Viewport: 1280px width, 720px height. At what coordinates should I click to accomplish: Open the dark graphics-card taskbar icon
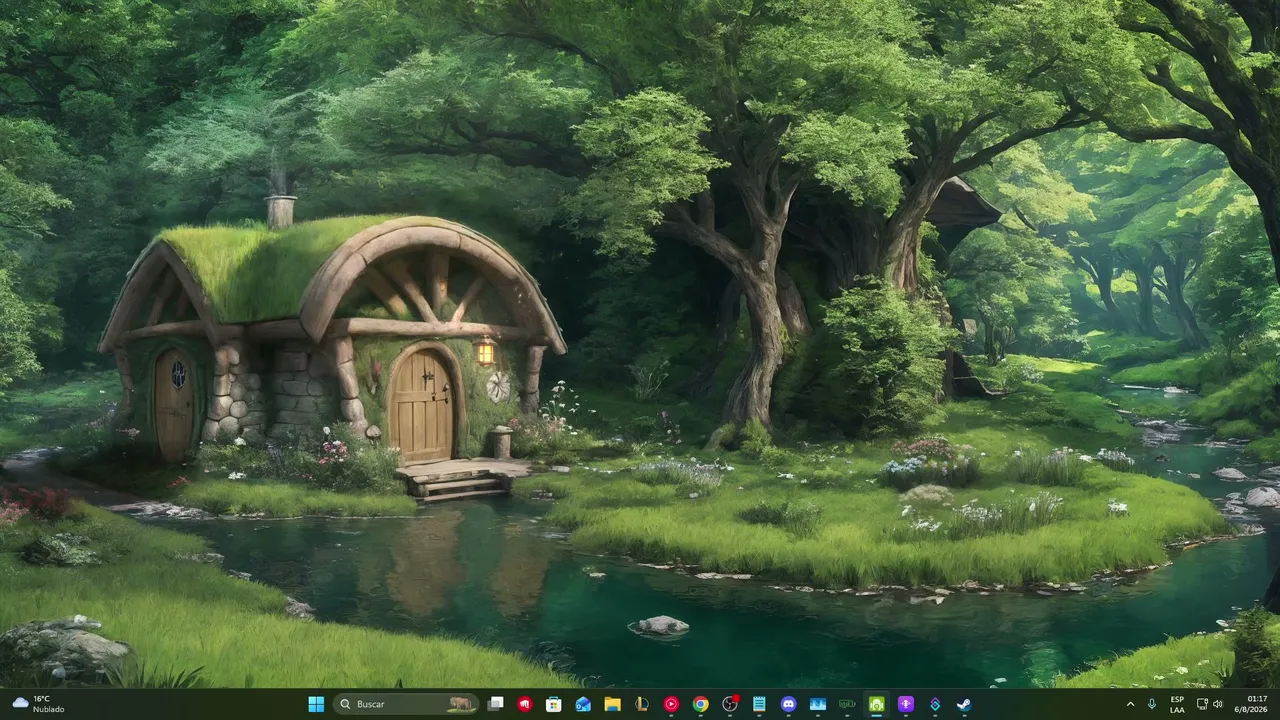coord(847,704)
